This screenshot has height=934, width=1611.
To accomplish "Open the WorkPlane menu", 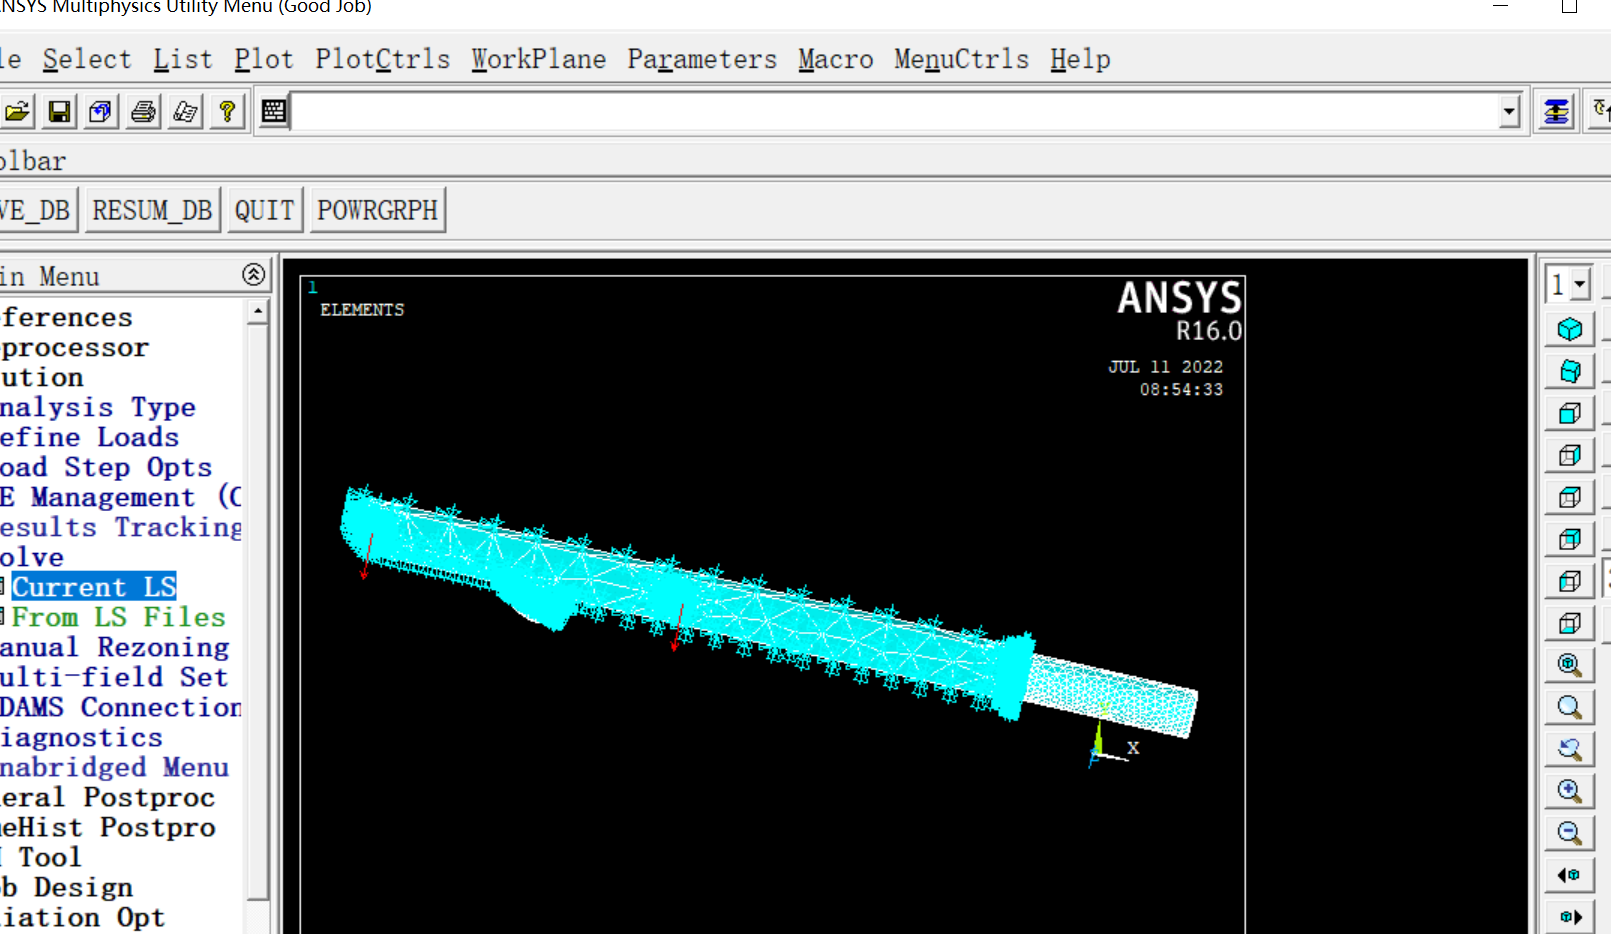I will (x=538, y=59).
